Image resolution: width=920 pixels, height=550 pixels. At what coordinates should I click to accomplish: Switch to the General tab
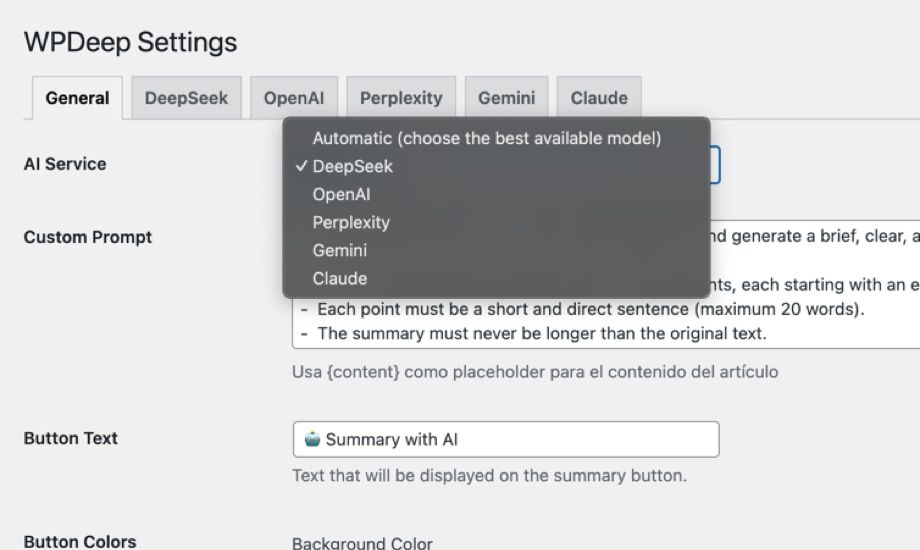click(77, 98)
